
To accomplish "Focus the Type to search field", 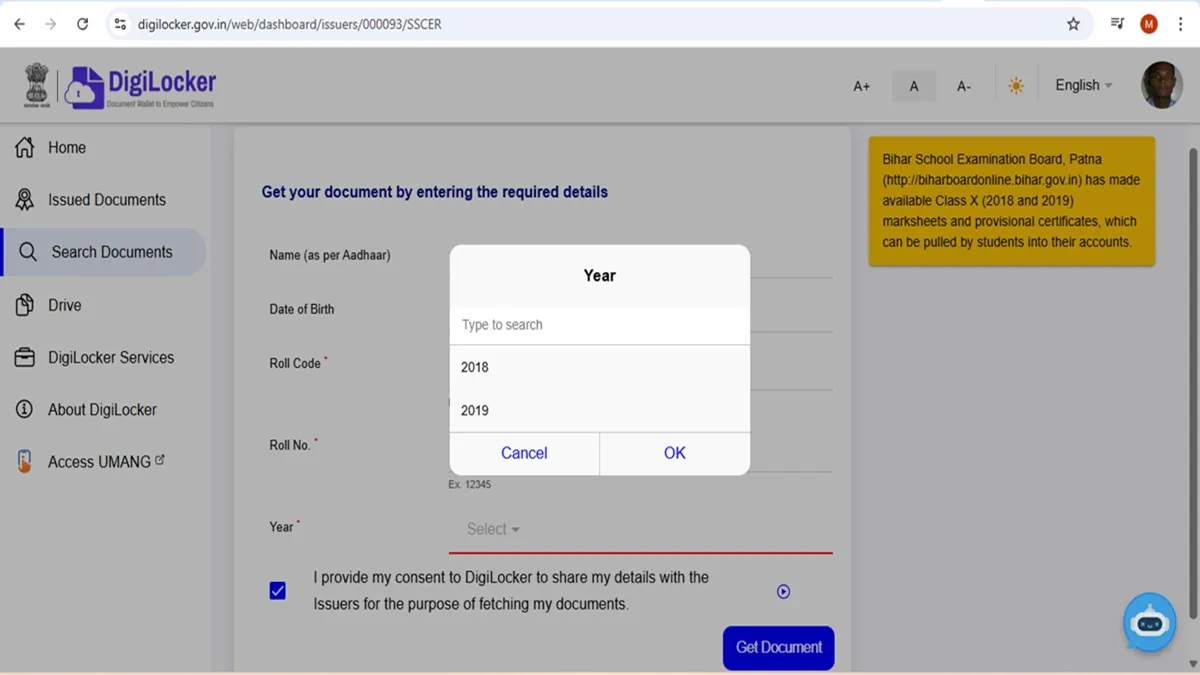I will pos(599,325).
